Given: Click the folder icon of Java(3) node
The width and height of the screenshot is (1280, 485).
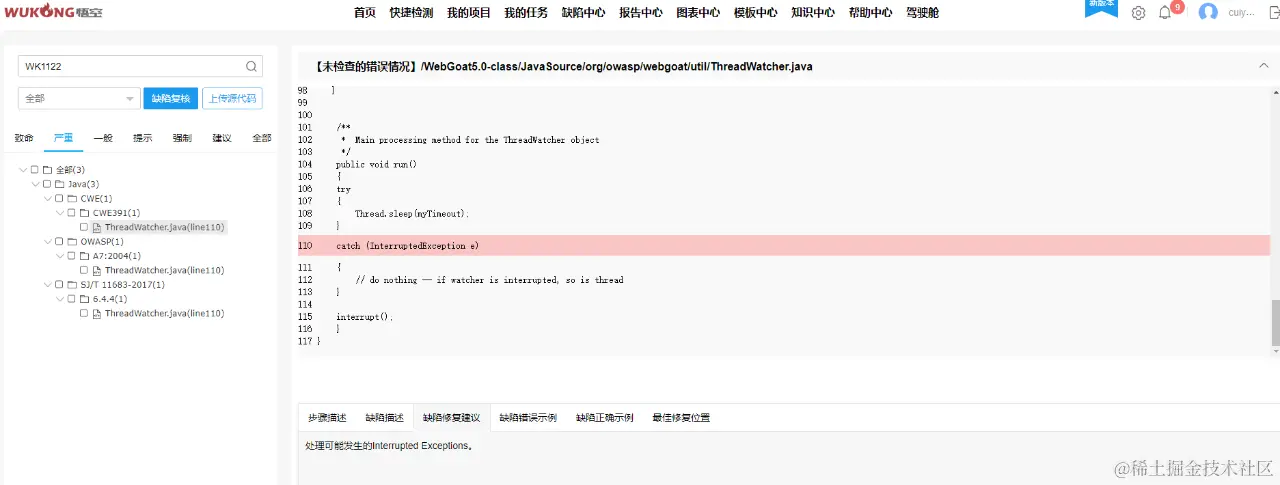Looking at the screenshot, I should click(59, 184).
